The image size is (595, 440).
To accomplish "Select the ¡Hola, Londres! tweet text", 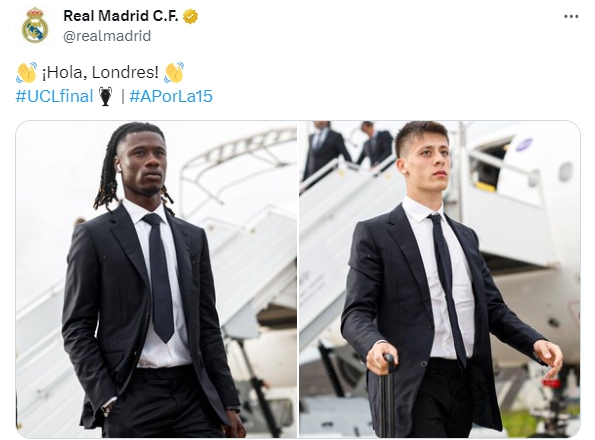I will tap(100, 72).
